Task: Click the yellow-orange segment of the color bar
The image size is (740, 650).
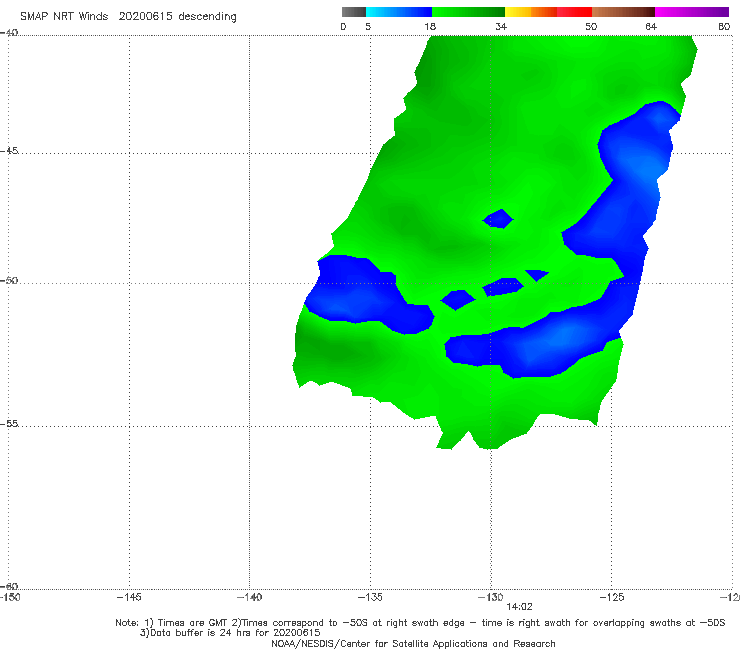Action: [531, 12]
